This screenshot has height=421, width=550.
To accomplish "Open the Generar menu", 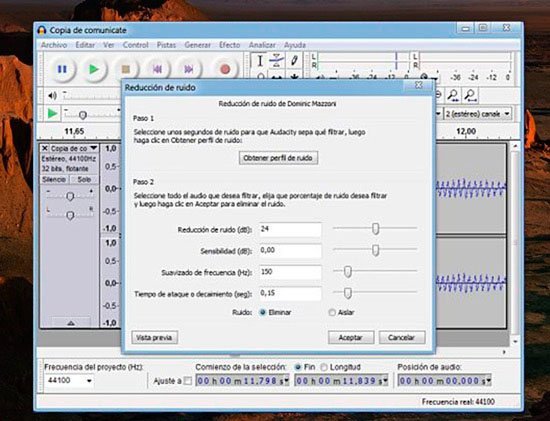I will coord(198,45).
